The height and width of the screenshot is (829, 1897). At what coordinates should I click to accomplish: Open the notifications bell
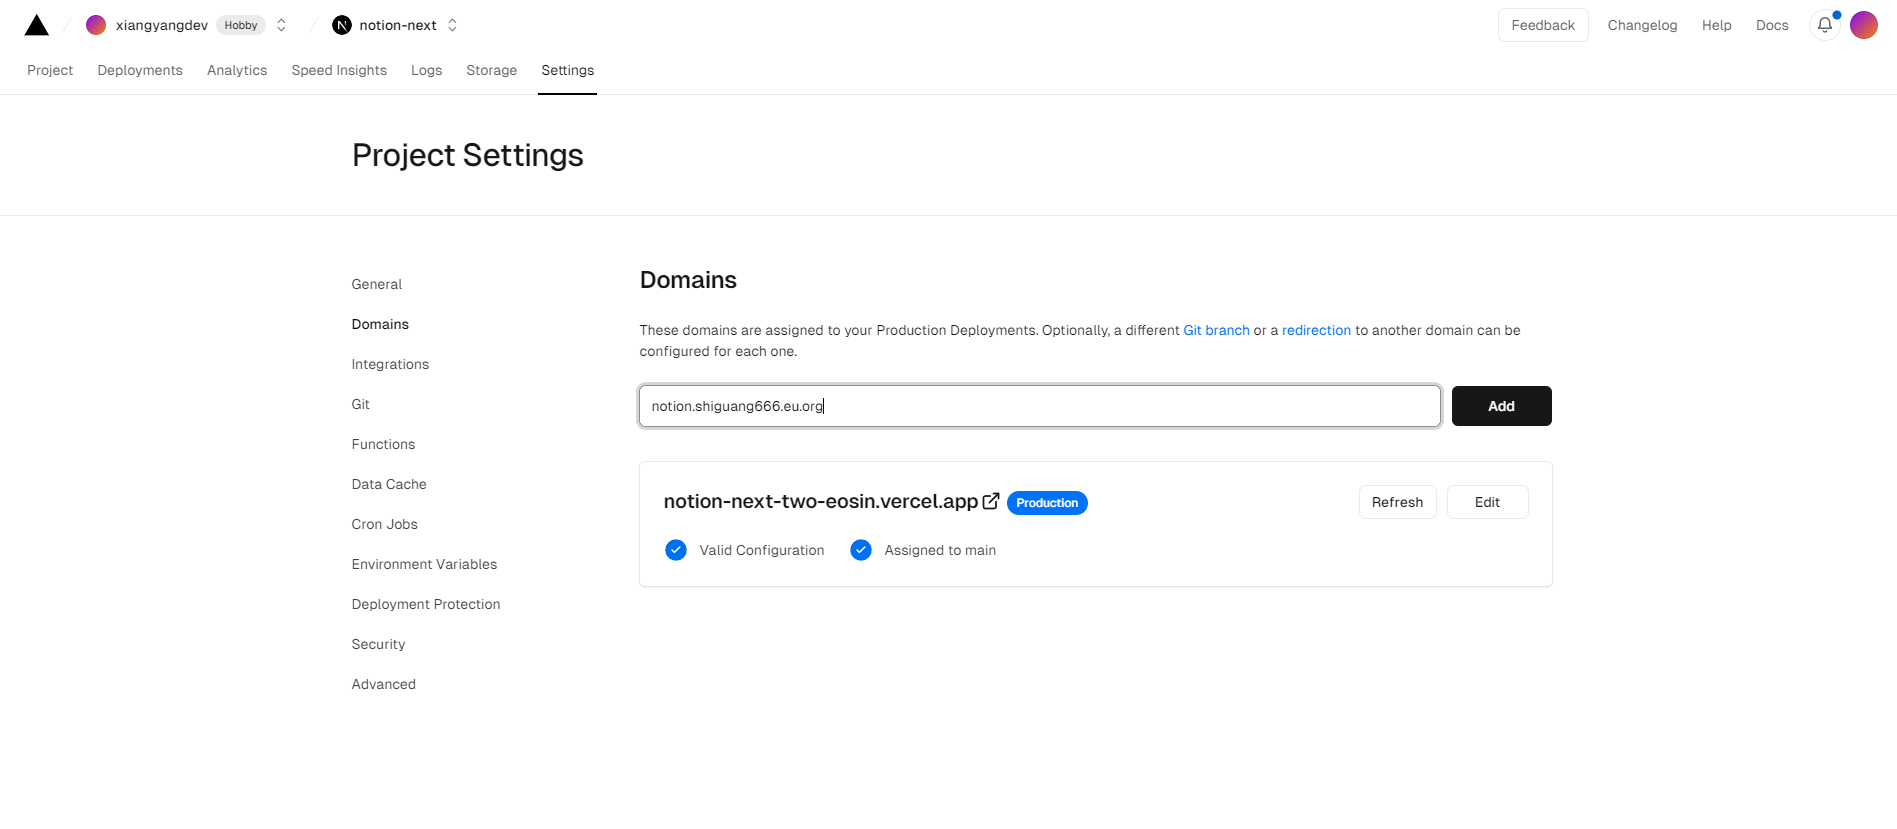tap(1825, 25)
